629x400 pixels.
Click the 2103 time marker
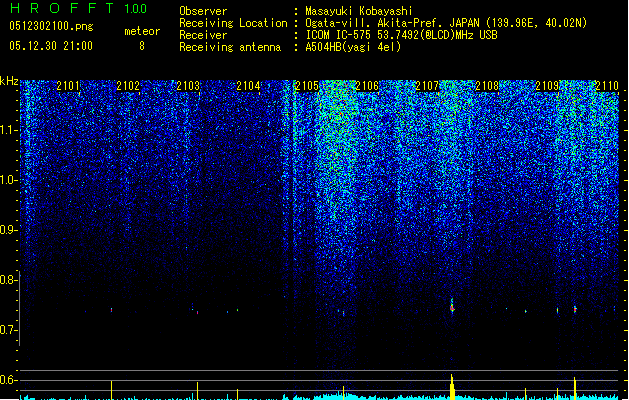[188, 86]
